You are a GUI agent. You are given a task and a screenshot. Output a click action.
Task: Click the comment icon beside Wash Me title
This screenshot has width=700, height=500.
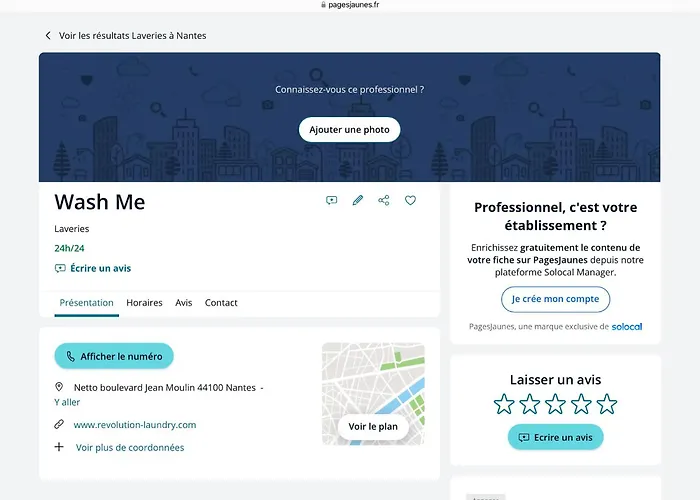tap(332, 201)
